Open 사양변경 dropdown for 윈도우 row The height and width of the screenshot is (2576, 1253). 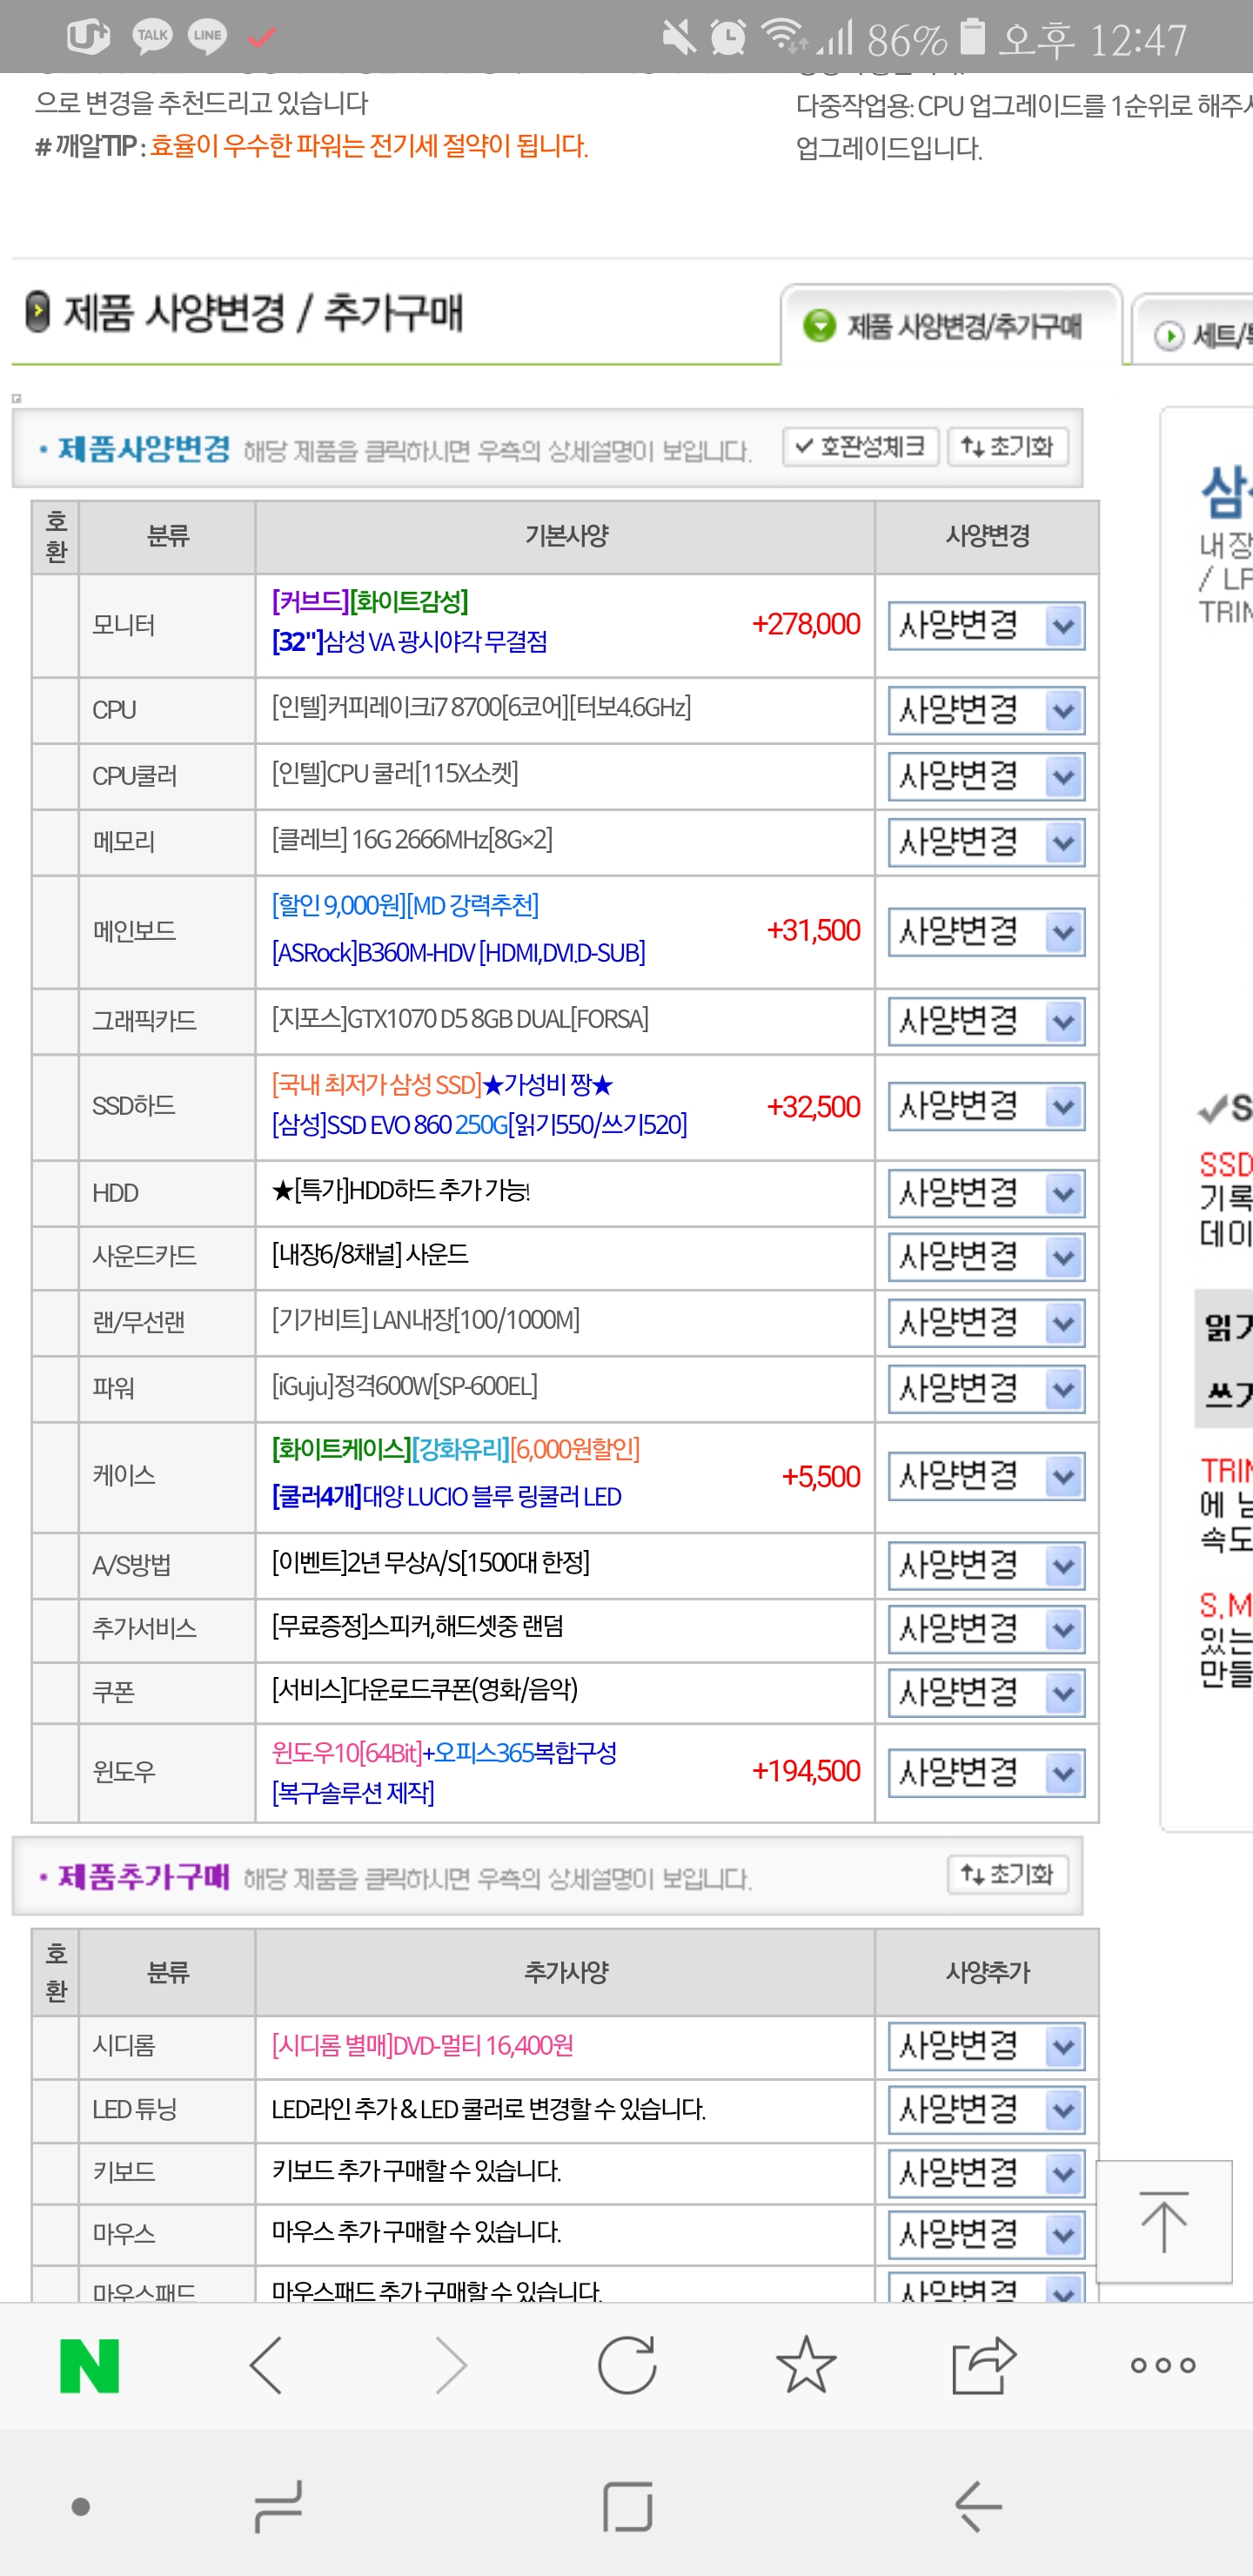coord(987,1773)
